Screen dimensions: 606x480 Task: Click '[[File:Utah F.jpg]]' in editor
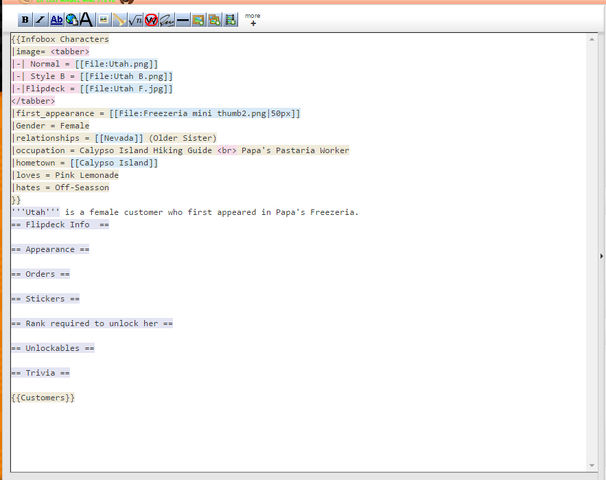pos(126,89)
